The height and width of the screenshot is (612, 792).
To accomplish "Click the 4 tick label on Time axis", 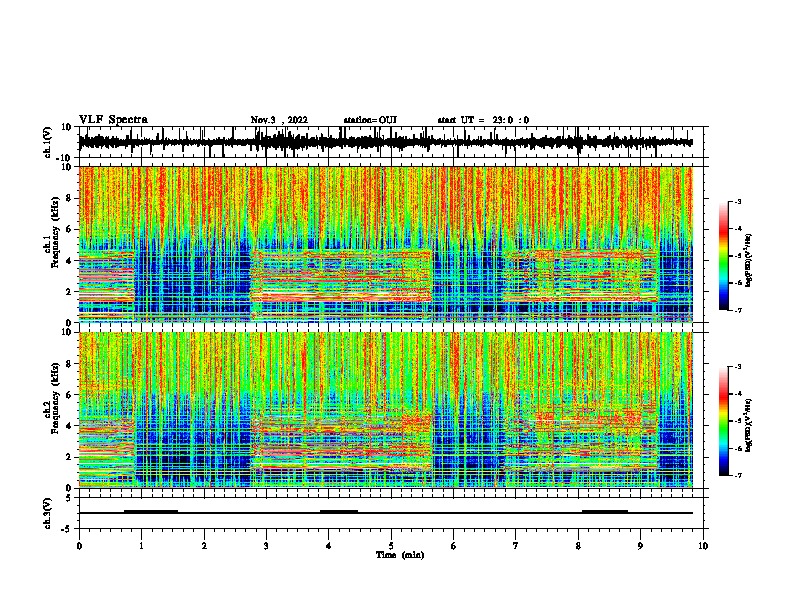I will (329, 546).
